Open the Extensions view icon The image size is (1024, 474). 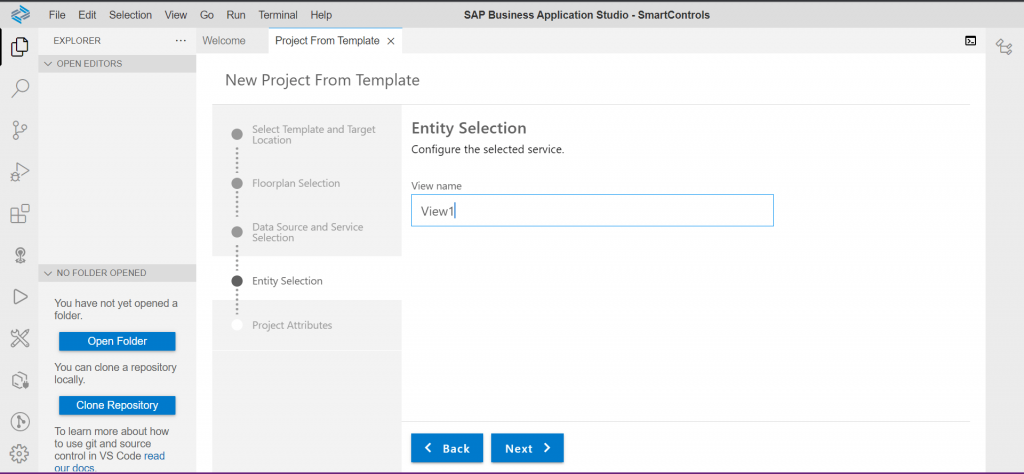(x=20, y=213)
